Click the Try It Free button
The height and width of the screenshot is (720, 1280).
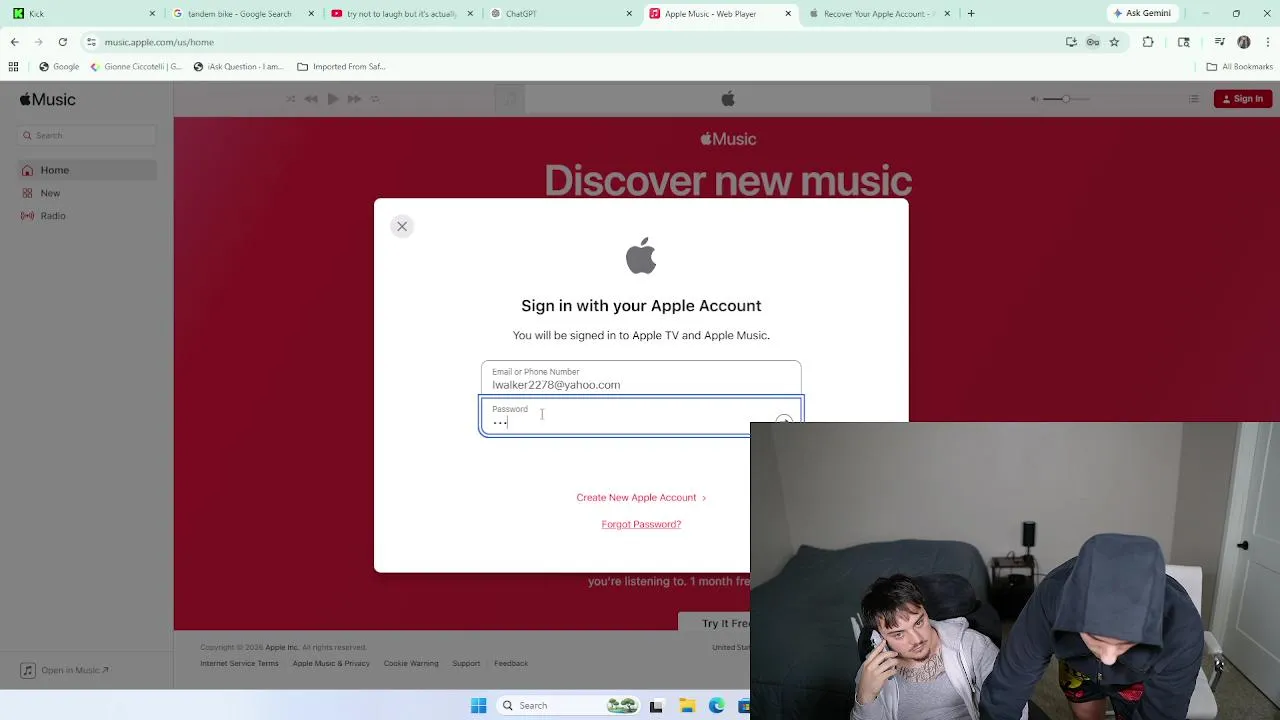[x=714, y=622]
